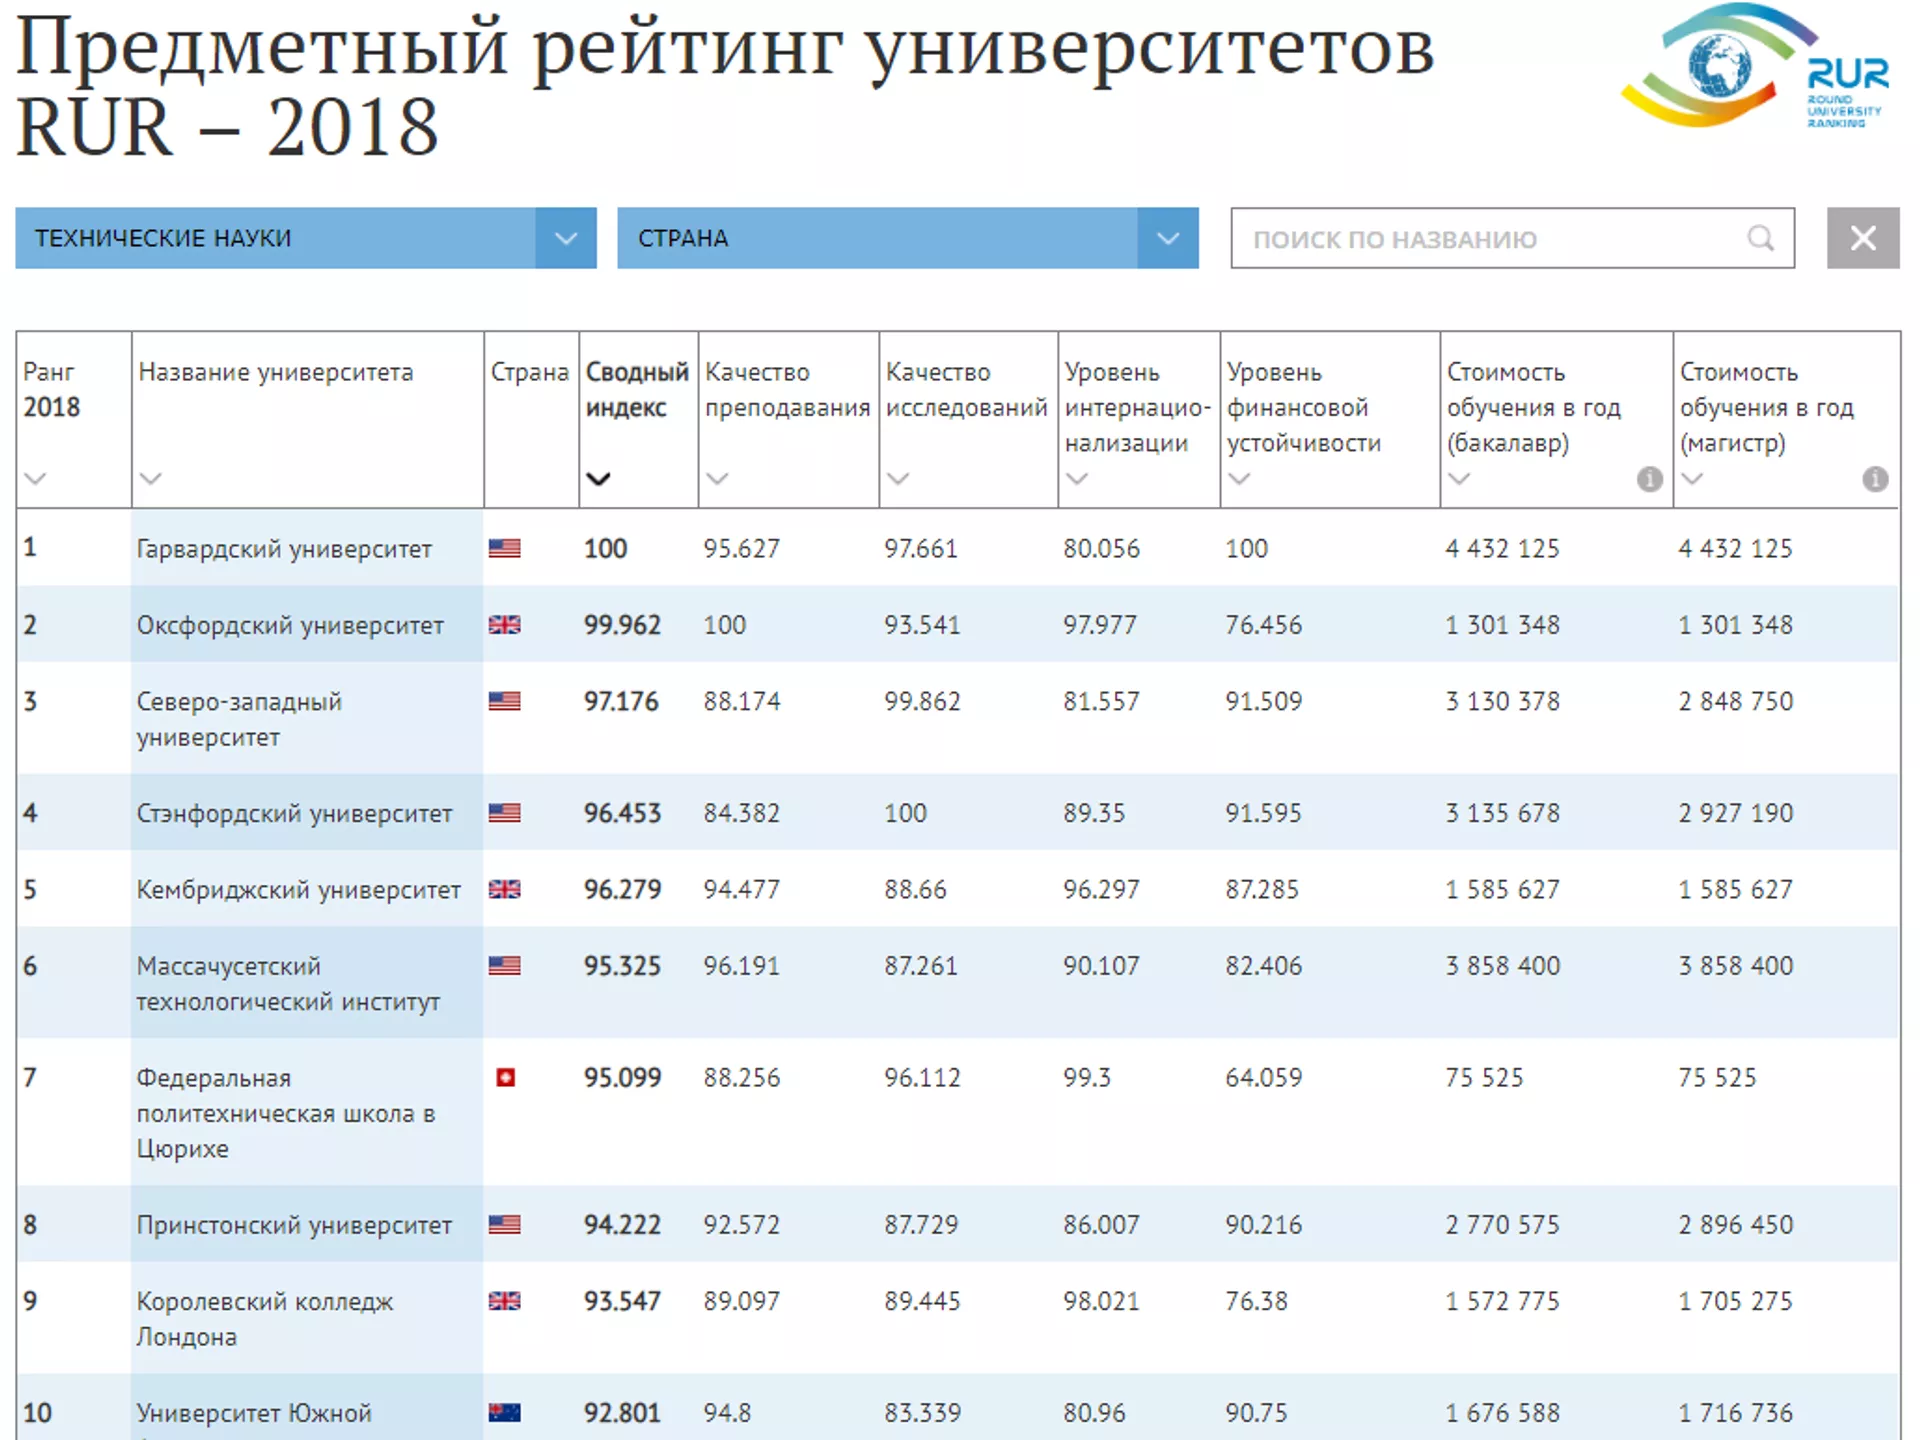This screenshot has height=1440, width=1920.
Task: Click US flag in Принстонский row
Action: coord(504,1224)
